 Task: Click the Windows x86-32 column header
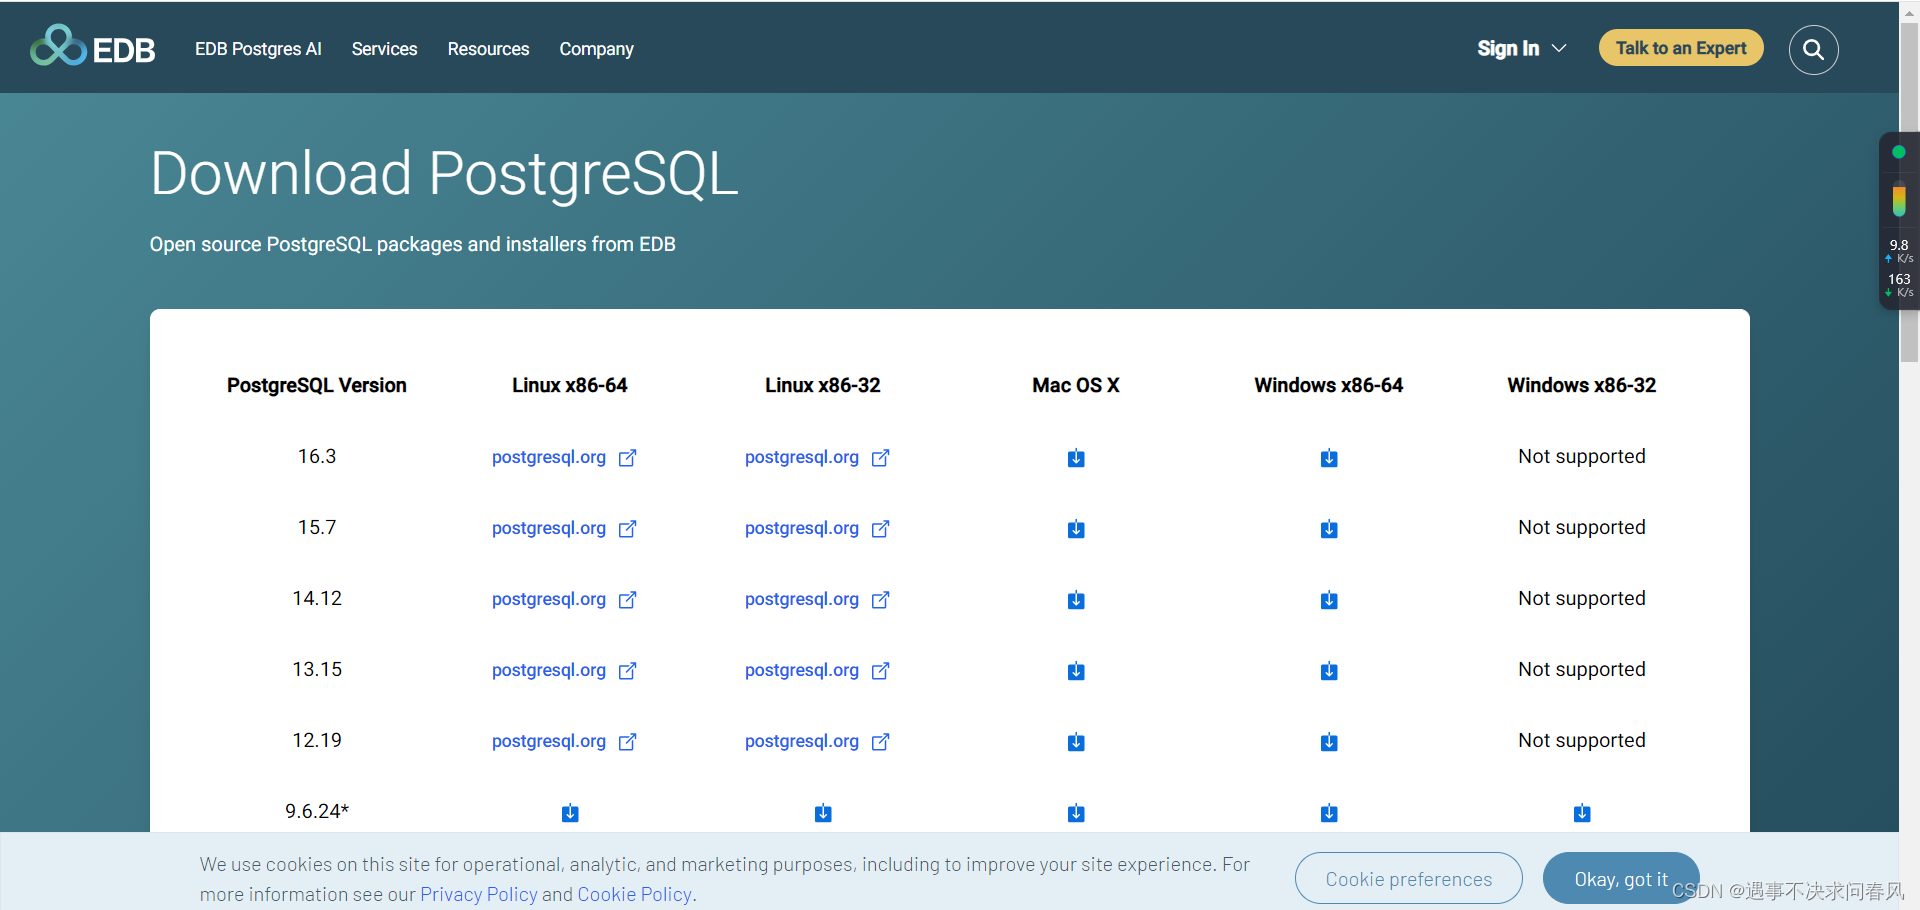pos(1582,385)
